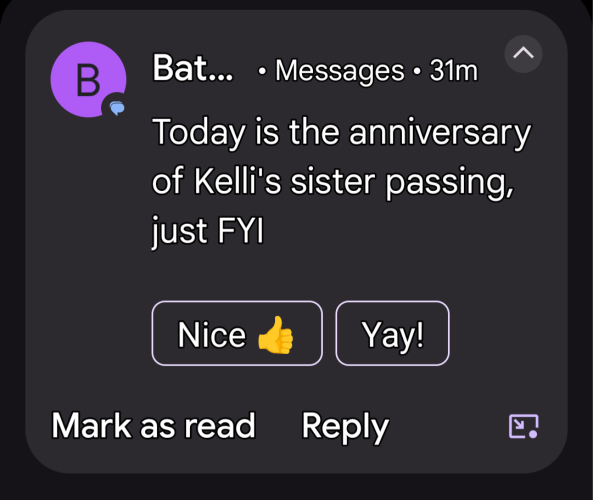Tap the word 'passing,' in the message
This screenshot has height=500, width=593.
[450, 184]
